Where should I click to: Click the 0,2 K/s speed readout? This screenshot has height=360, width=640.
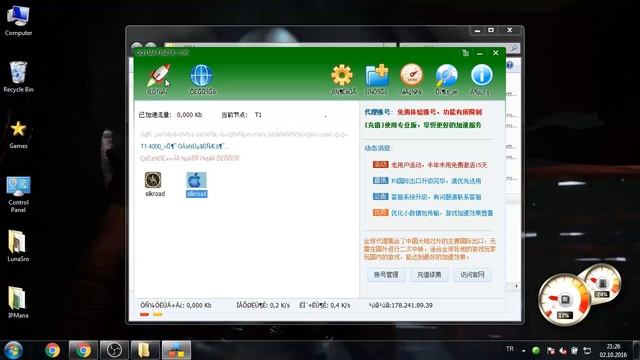(280, 305)
